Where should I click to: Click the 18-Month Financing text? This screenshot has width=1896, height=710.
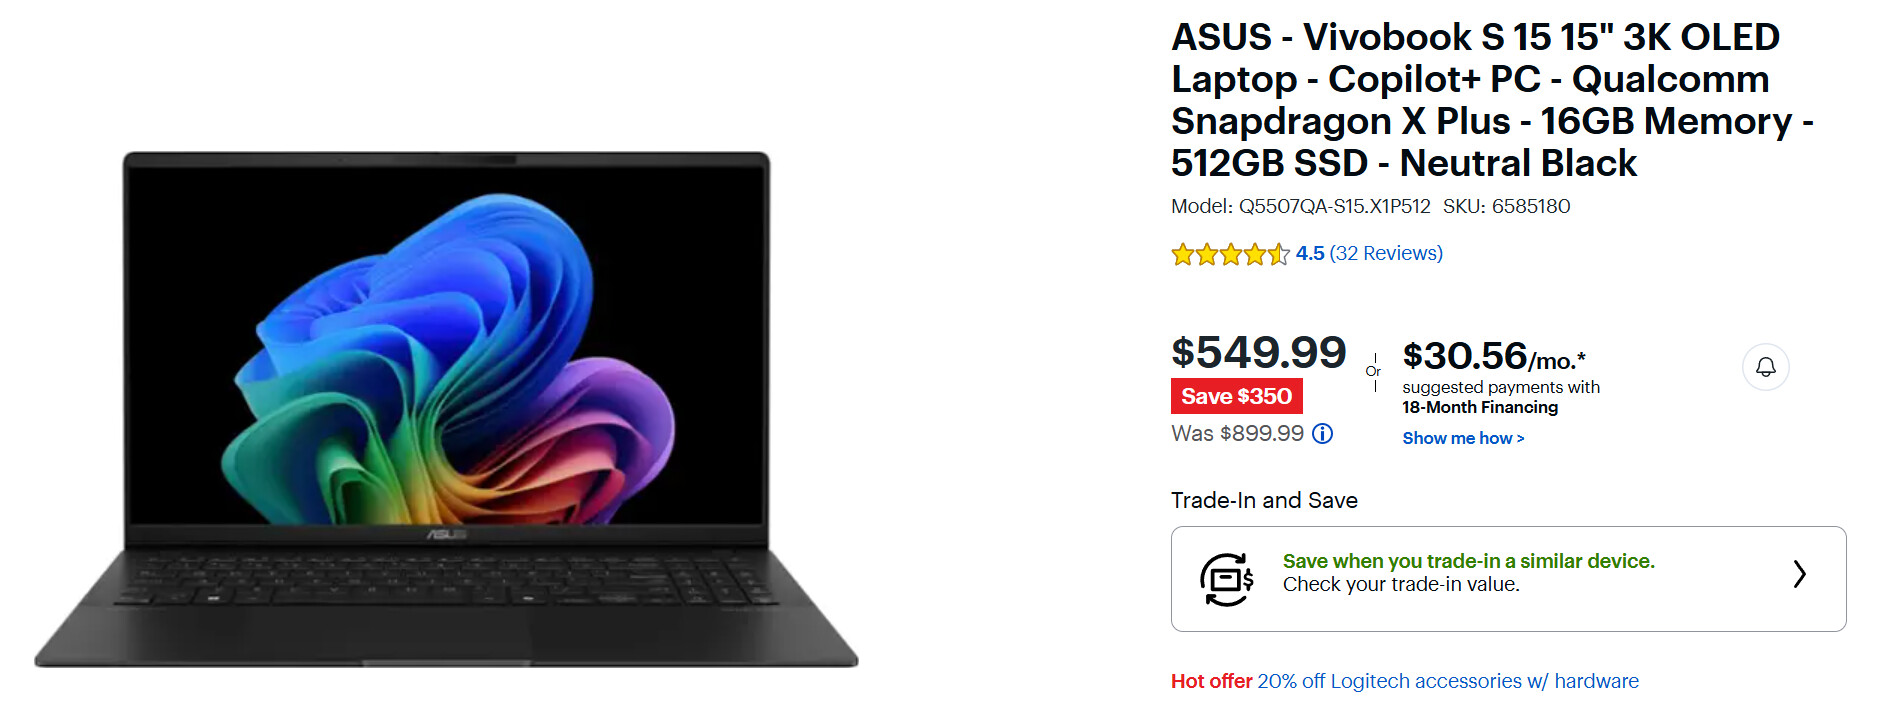click(1479, 407)
